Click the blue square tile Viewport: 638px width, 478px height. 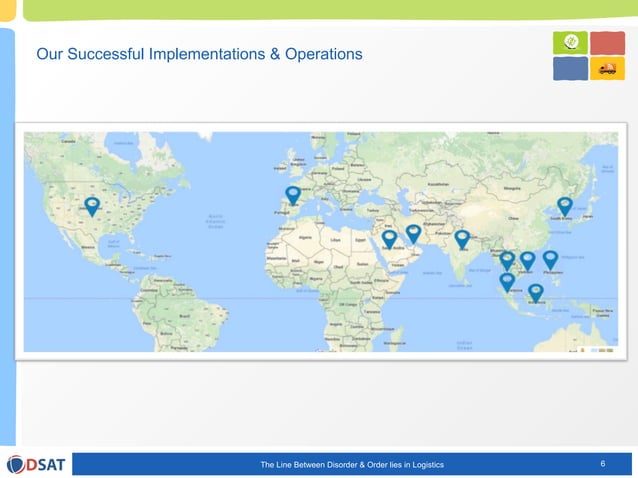570,68
